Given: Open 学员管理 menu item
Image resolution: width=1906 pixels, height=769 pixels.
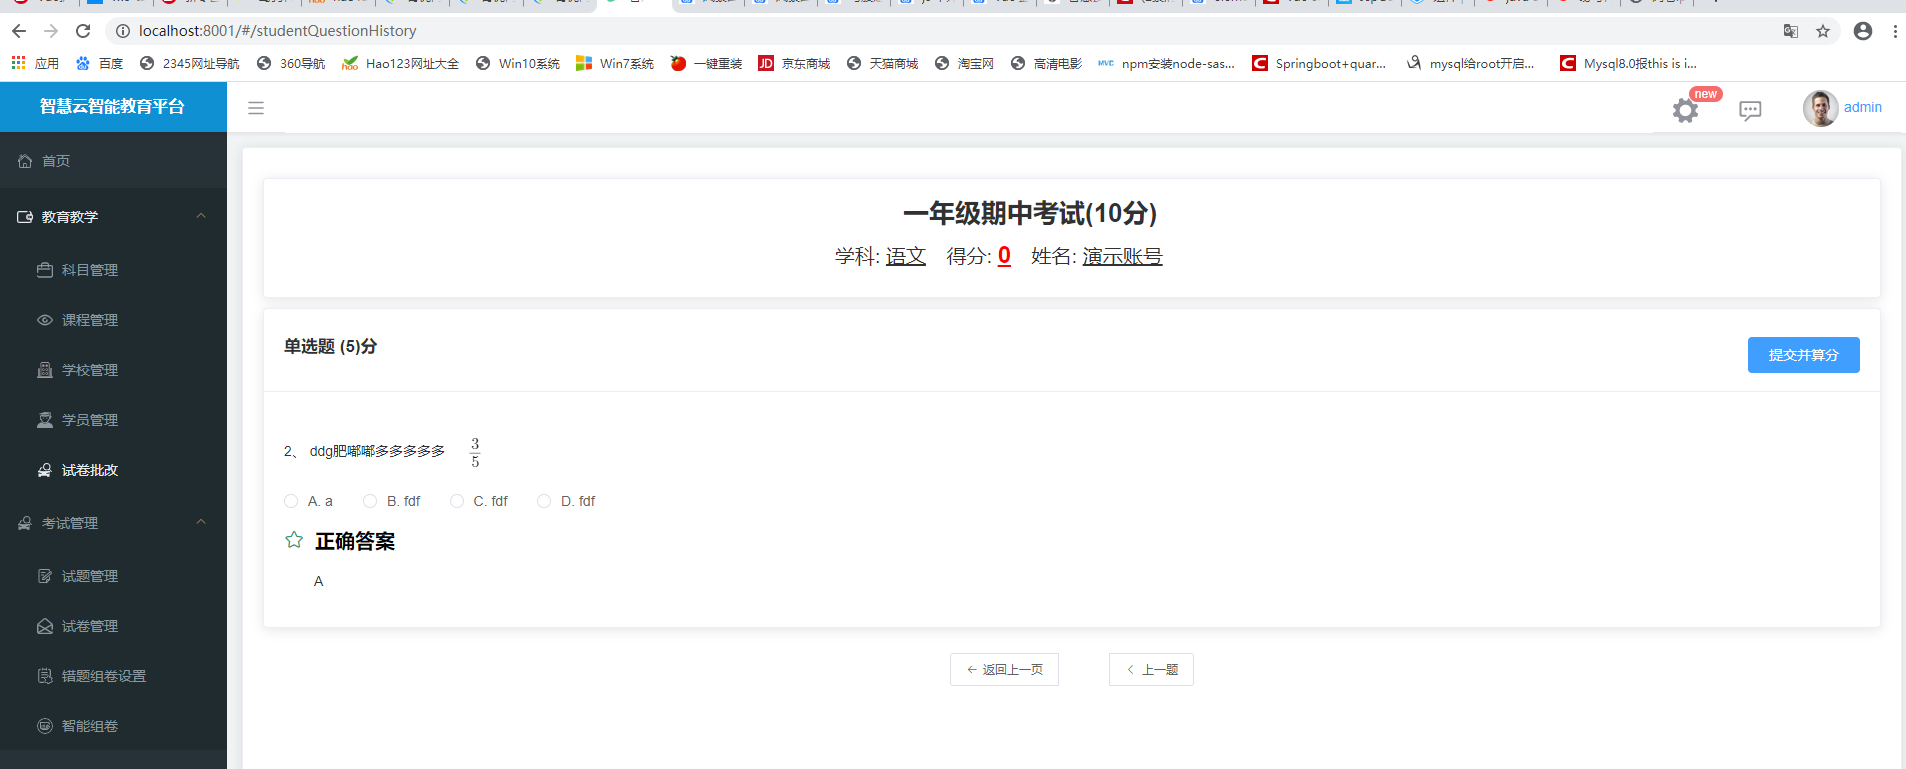Looking at the screenshot, I should pos(113,420).
